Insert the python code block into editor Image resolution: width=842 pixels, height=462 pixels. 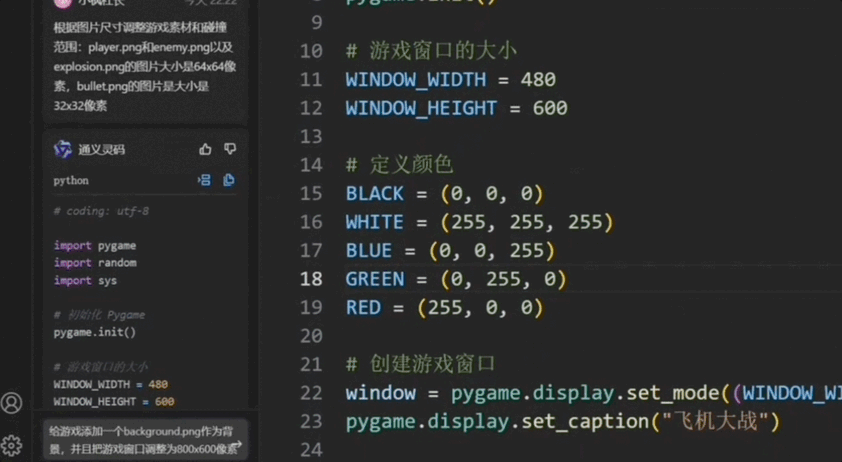[204, 180]
